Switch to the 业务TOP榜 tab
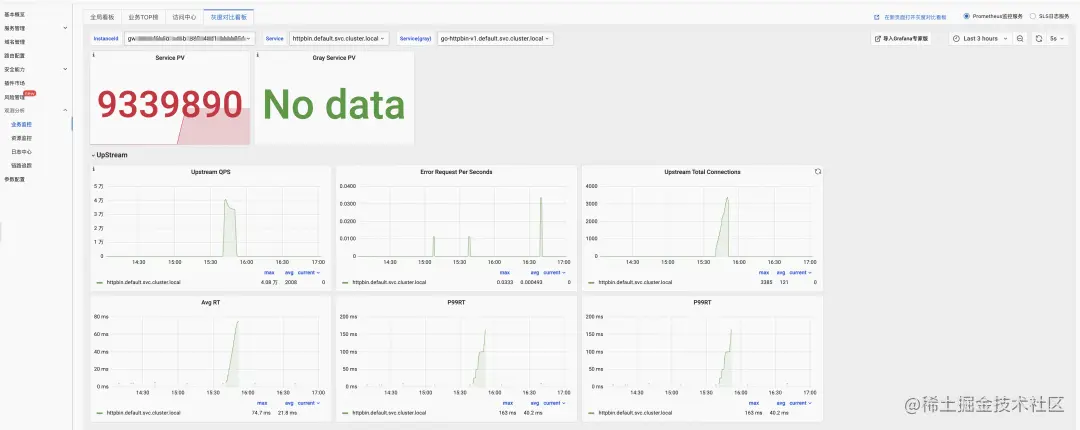1080x430 pixels. point(143,17)
